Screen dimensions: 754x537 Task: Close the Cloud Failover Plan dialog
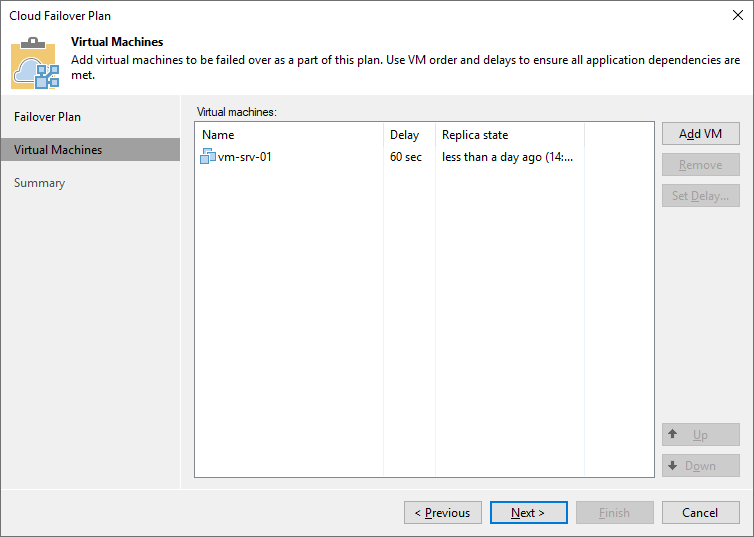736,16
